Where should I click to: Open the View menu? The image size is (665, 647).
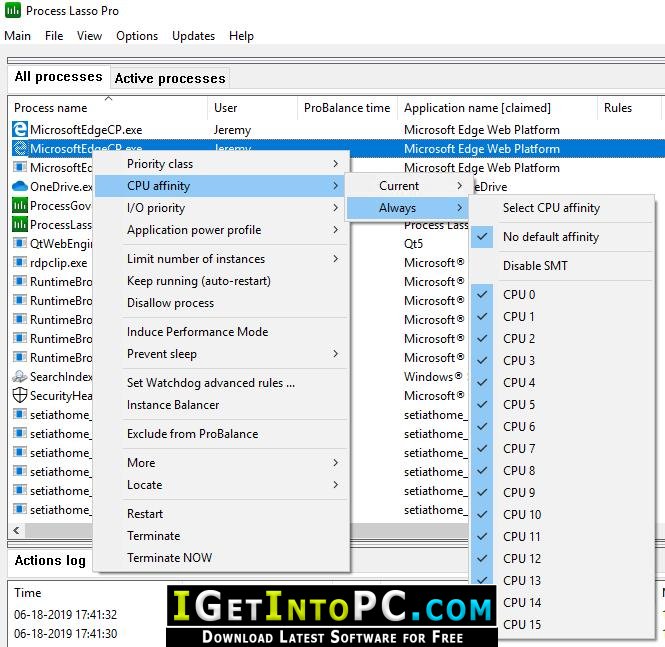[x=89, y=36]
